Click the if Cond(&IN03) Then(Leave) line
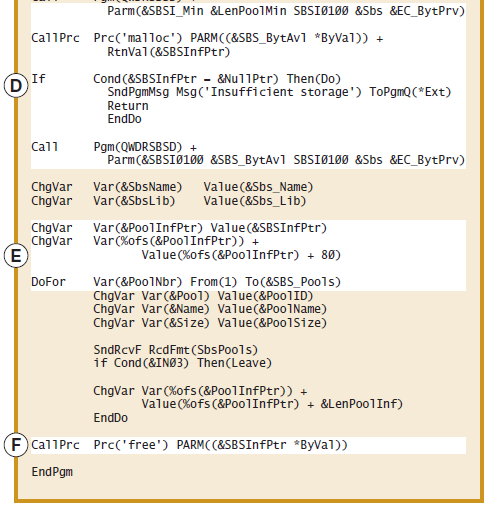497x513 pixels. (183, 363)
